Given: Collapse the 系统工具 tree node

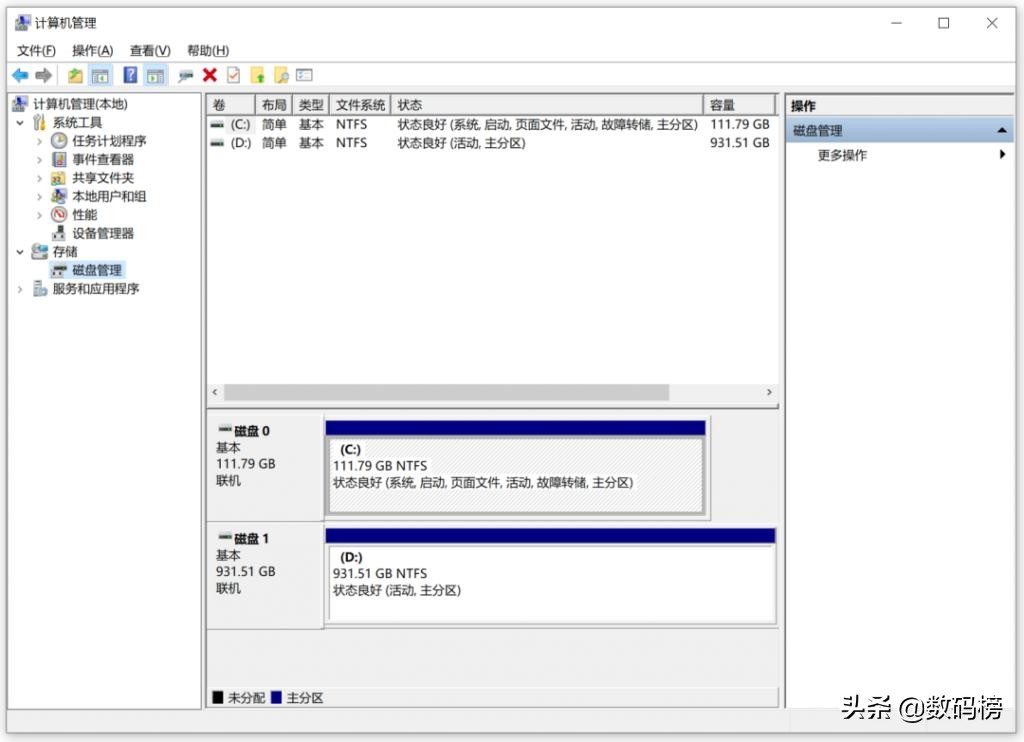Looking at the screenshot, I should [20, 122].
